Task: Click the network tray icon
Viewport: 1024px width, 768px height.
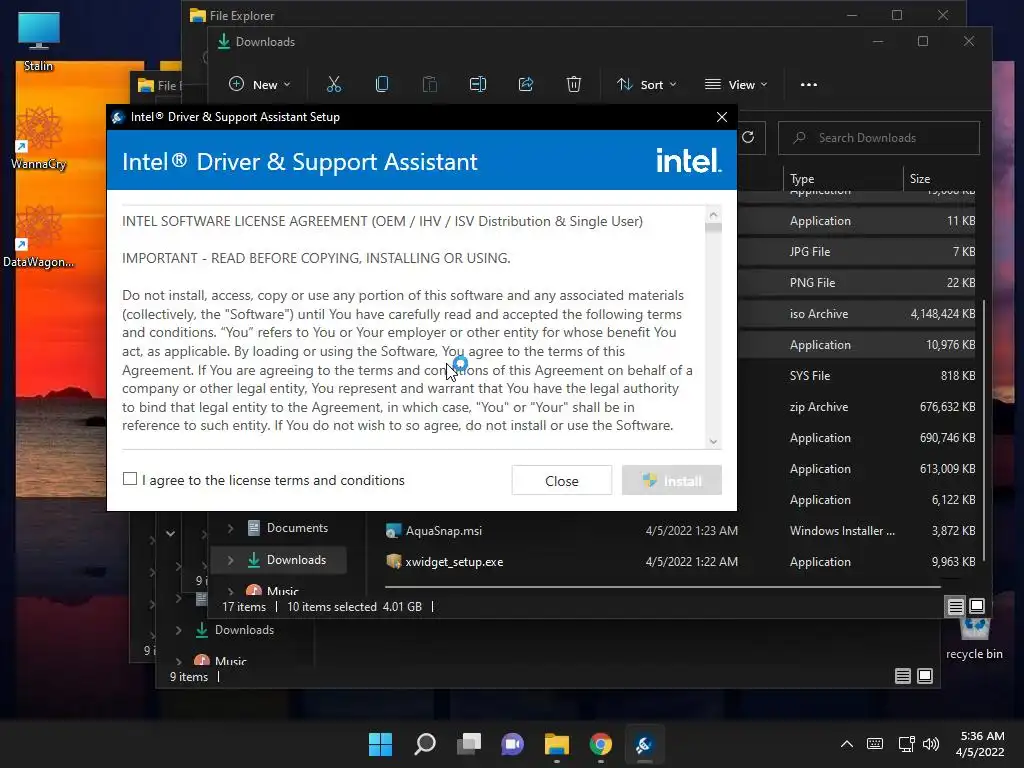Action: click(x=906, y=744)
